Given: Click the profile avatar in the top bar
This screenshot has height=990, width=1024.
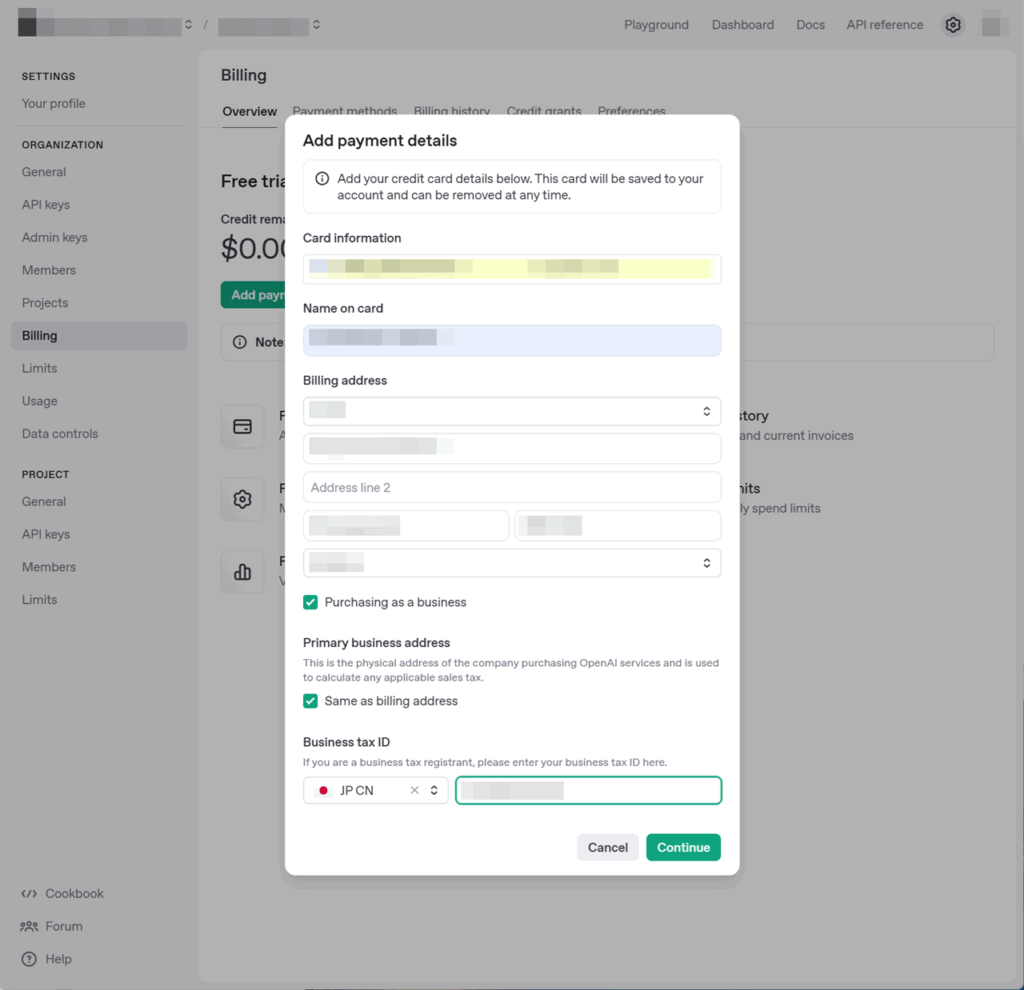Looking at the screenshot, I should [993, 24].
